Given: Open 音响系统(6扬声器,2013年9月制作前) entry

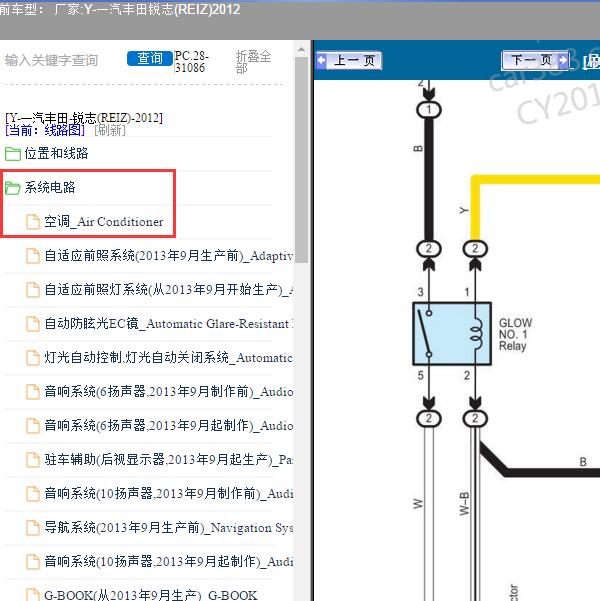Looking at the screenshot, I should tap(169, 391).
